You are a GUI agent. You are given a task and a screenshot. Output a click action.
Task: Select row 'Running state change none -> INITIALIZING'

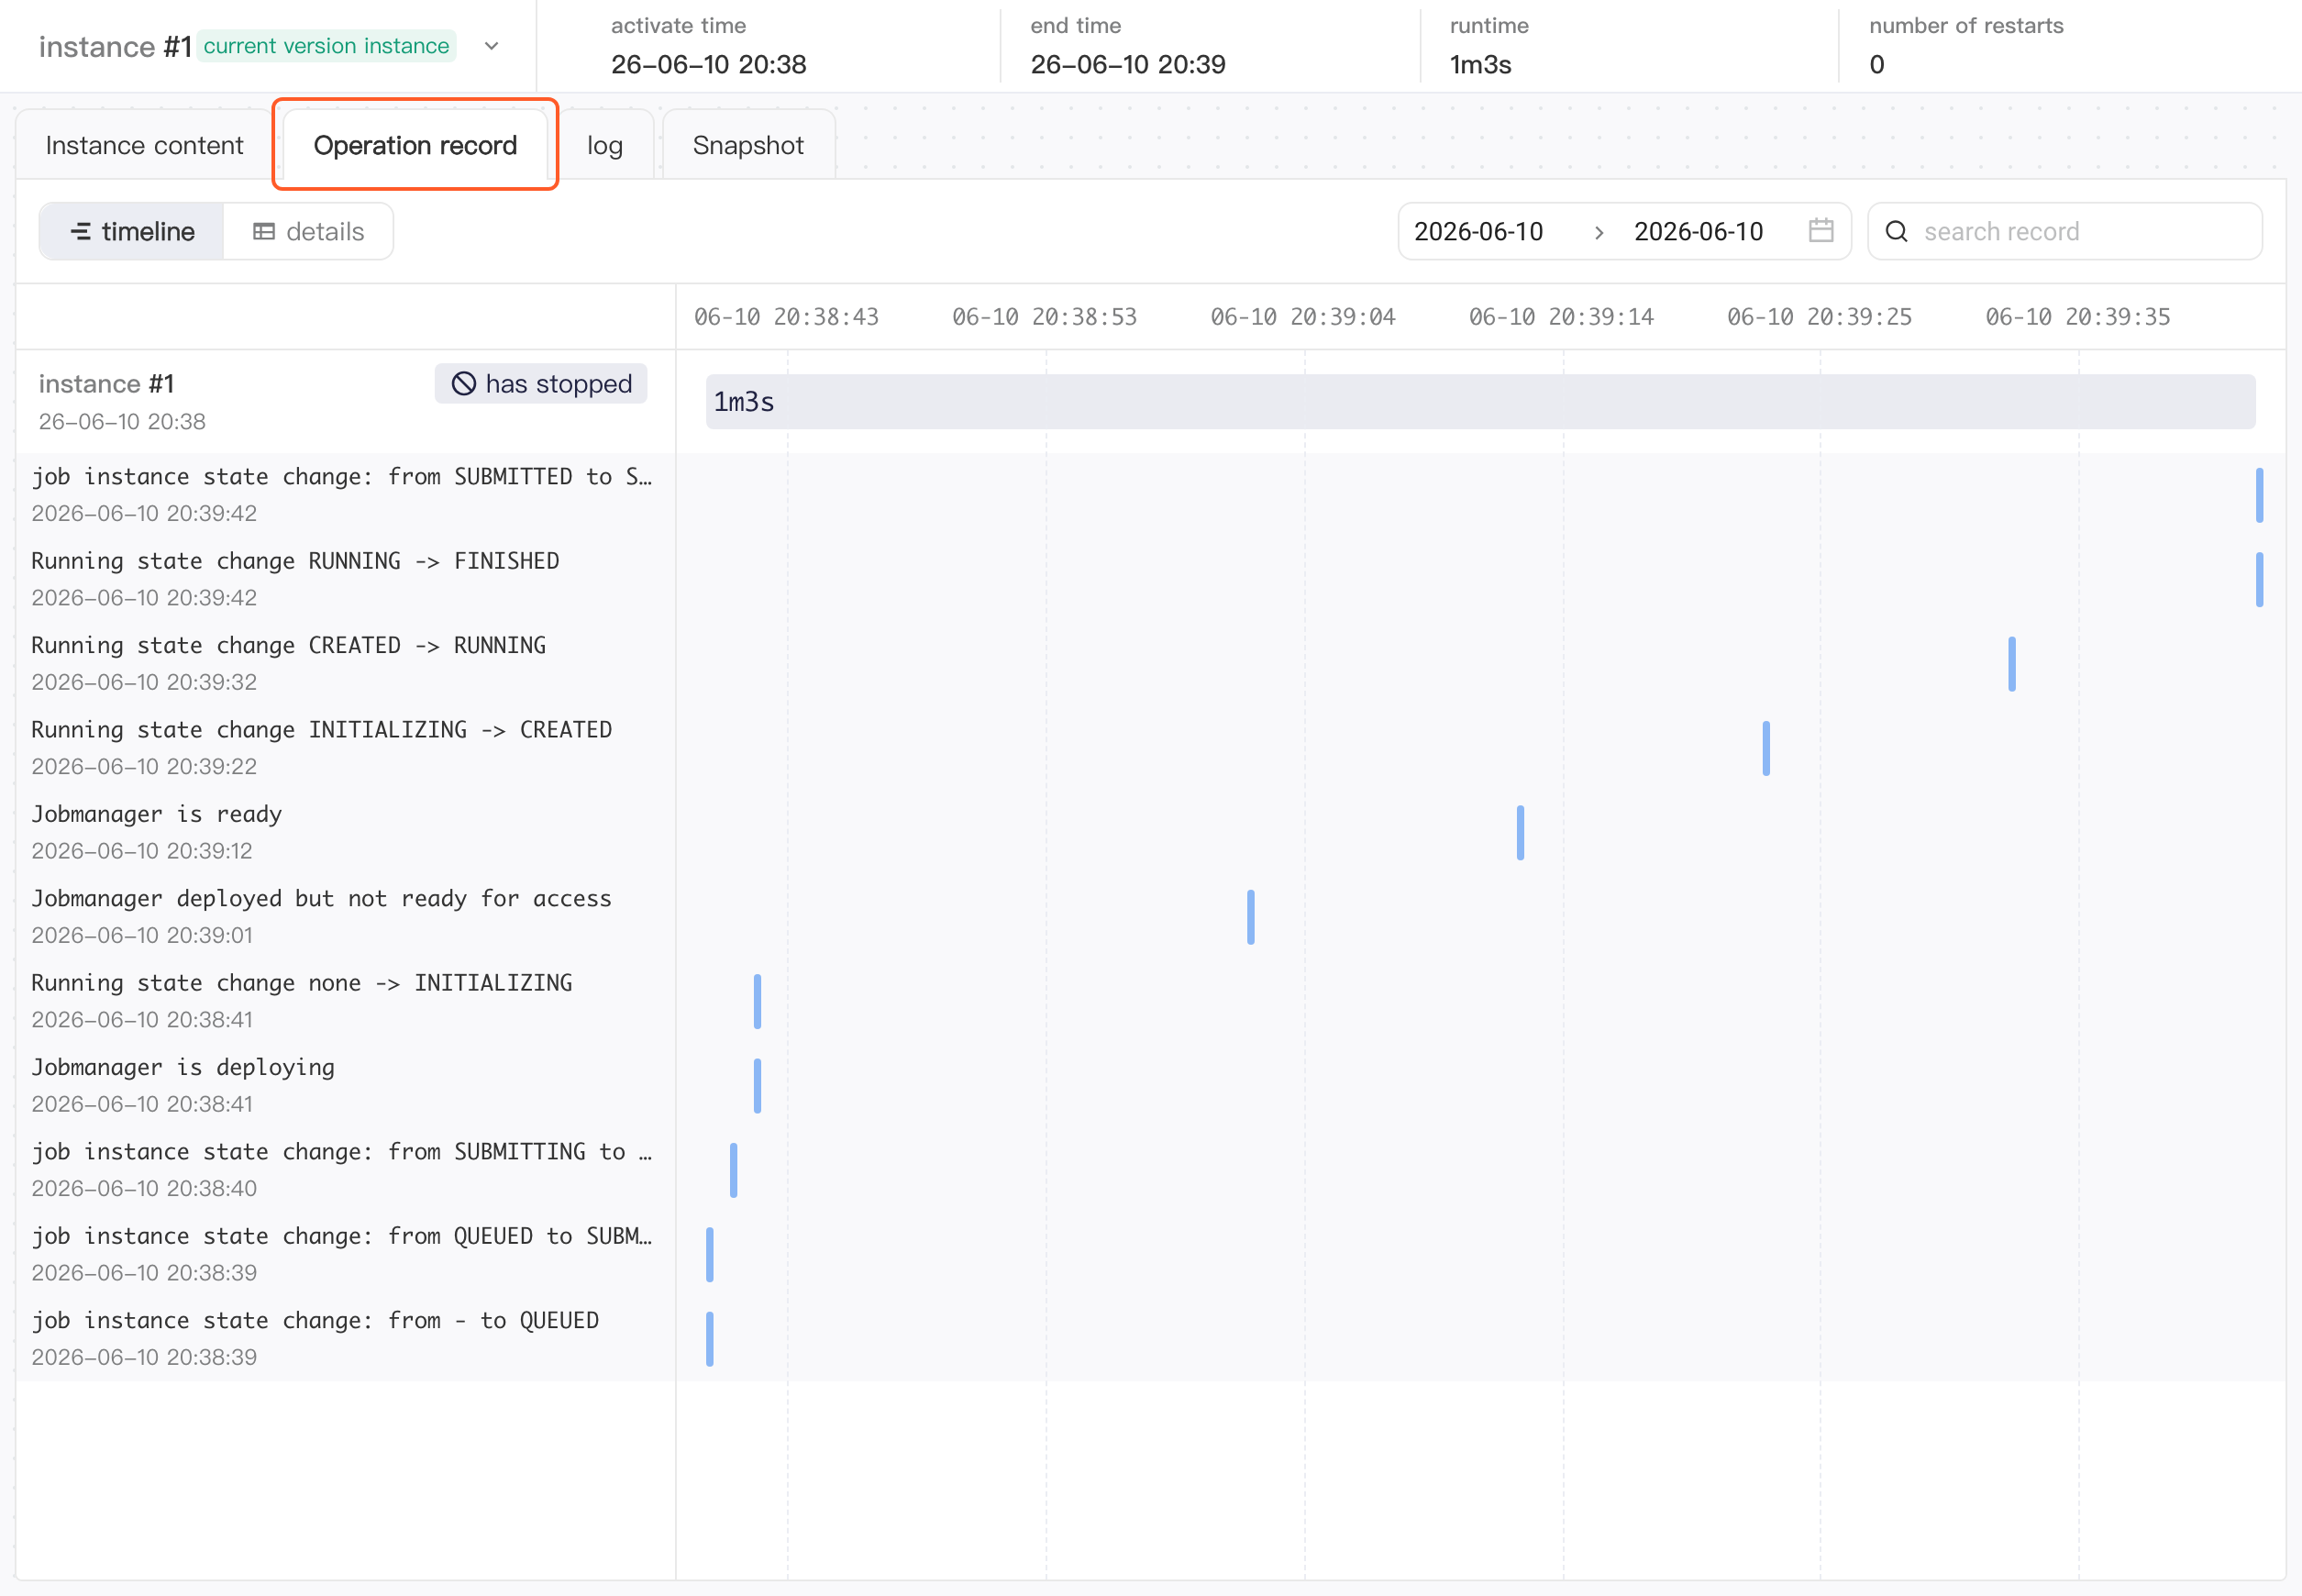click(x=345, y=1000)
